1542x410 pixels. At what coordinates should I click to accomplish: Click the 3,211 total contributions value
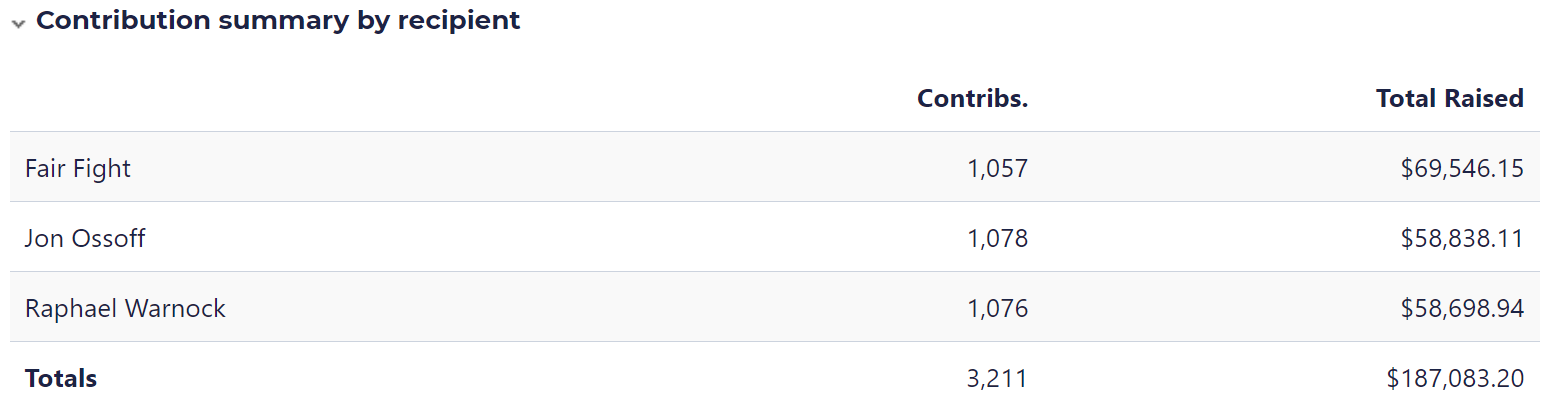point(997,378)
